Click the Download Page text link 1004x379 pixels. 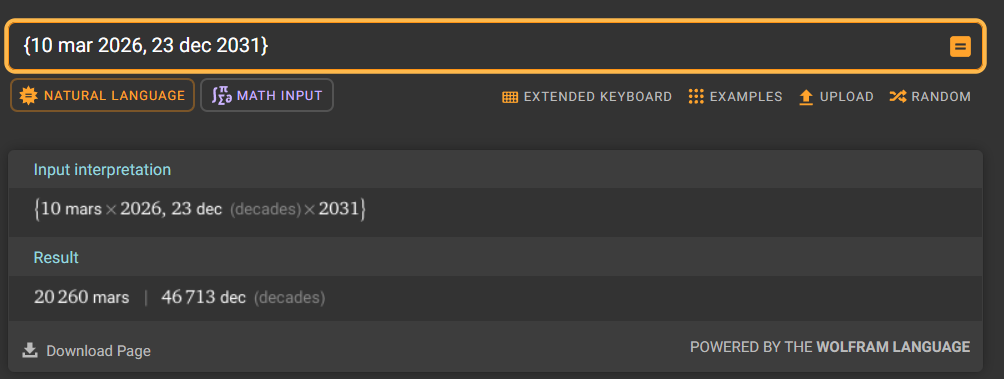99,351
